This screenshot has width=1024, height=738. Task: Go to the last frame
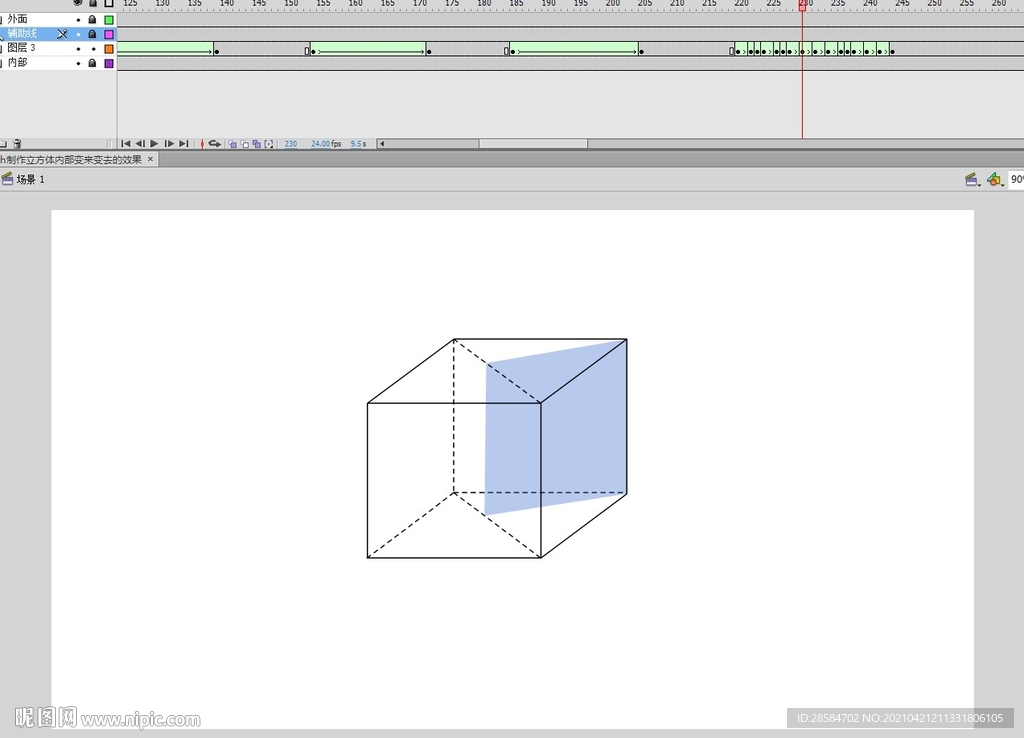(184, 144)
